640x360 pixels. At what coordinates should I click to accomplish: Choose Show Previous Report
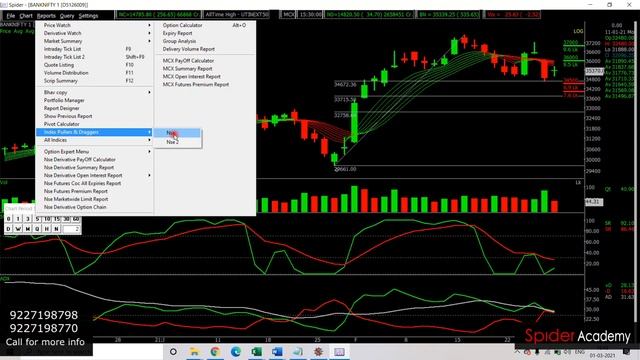pos(94,116)
